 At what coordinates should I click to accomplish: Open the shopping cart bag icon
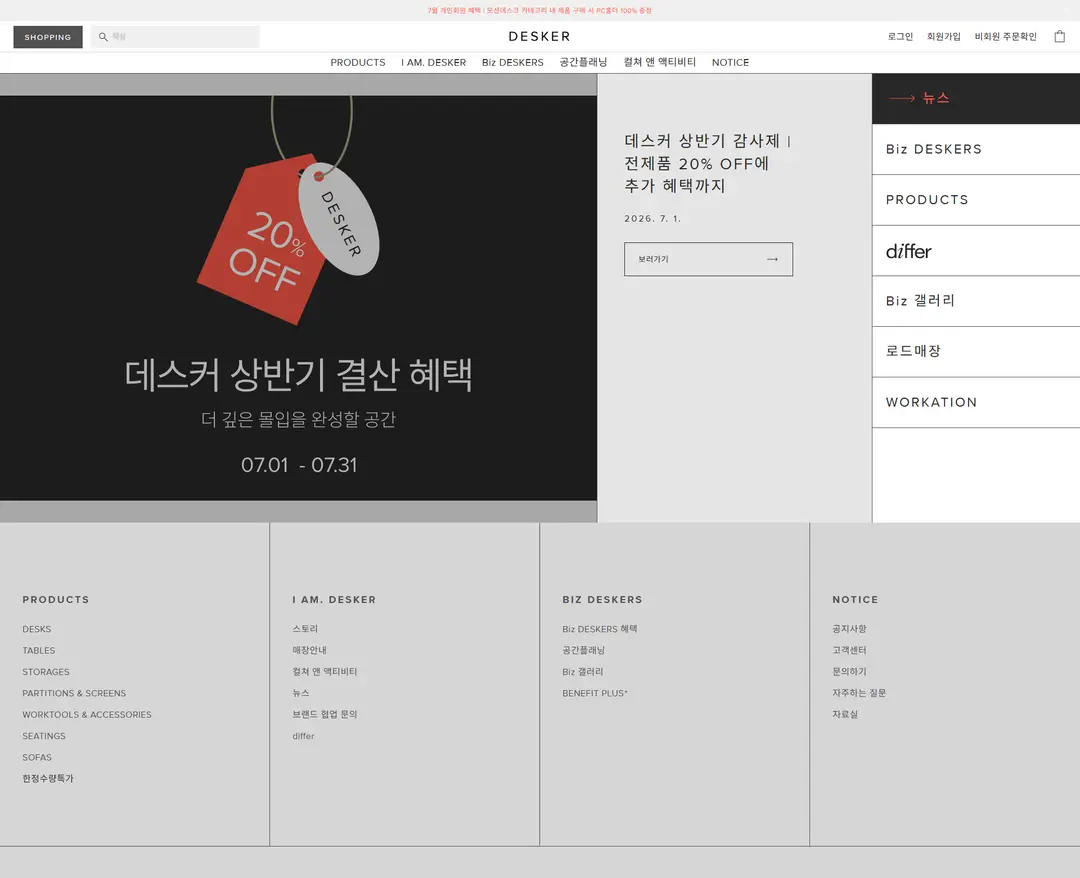click(x=1059, y=36)
